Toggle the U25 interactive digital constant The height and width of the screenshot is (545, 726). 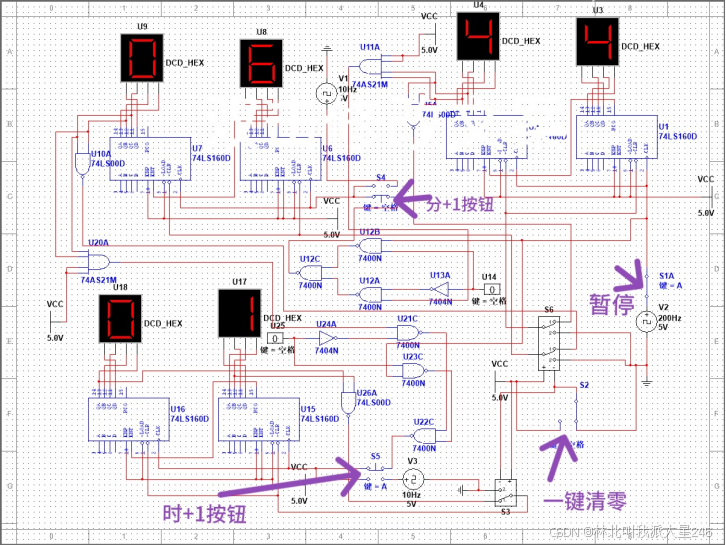[275, 338]
